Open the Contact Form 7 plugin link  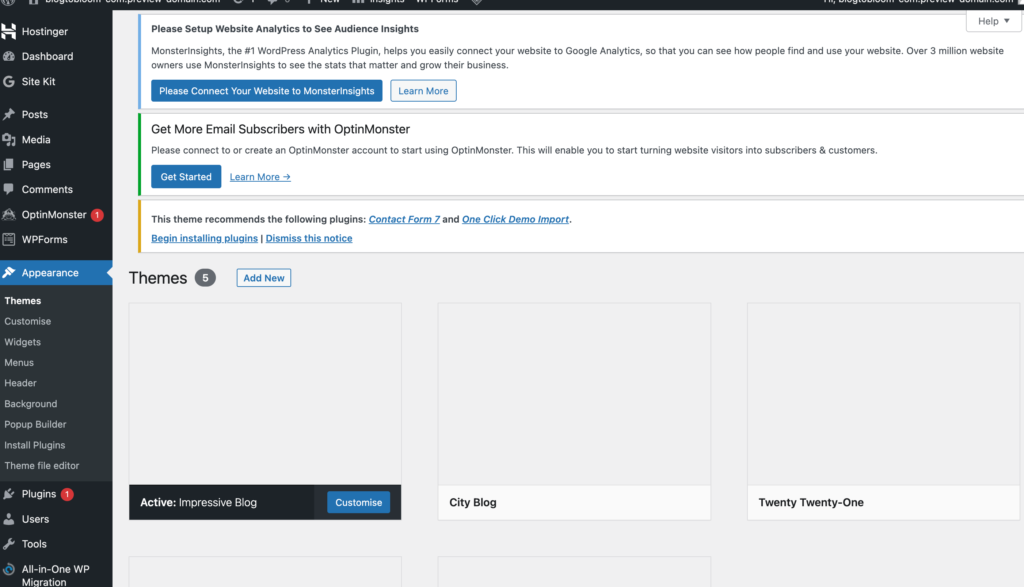point(404,219)
